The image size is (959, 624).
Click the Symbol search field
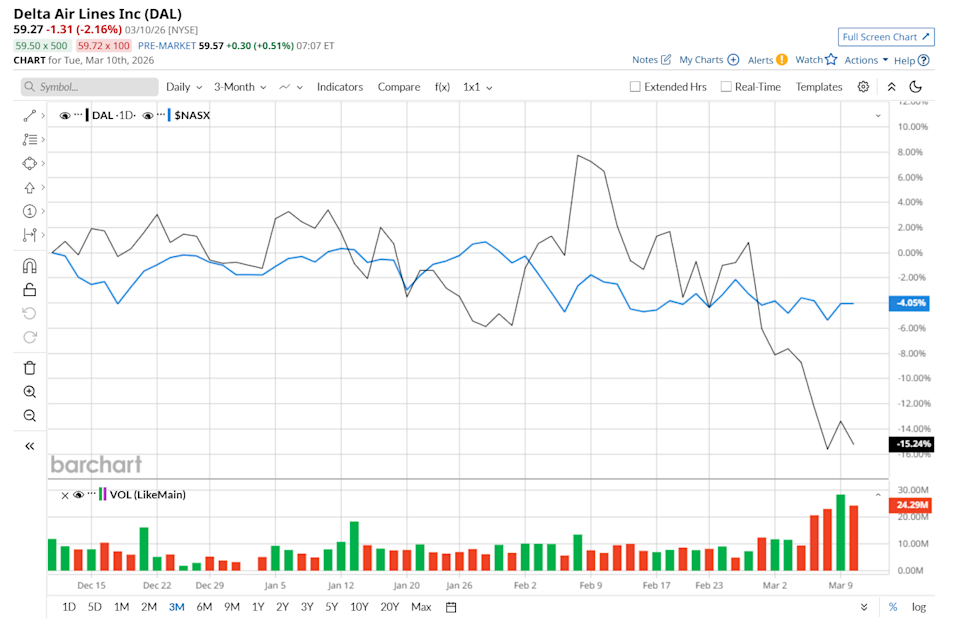[x=88, y=87]
